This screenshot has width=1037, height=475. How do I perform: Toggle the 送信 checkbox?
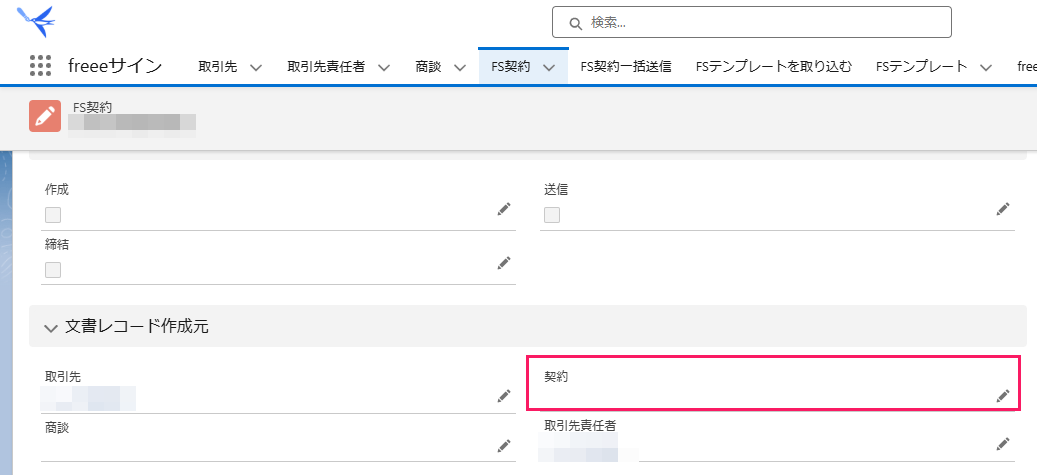point(552,215)
